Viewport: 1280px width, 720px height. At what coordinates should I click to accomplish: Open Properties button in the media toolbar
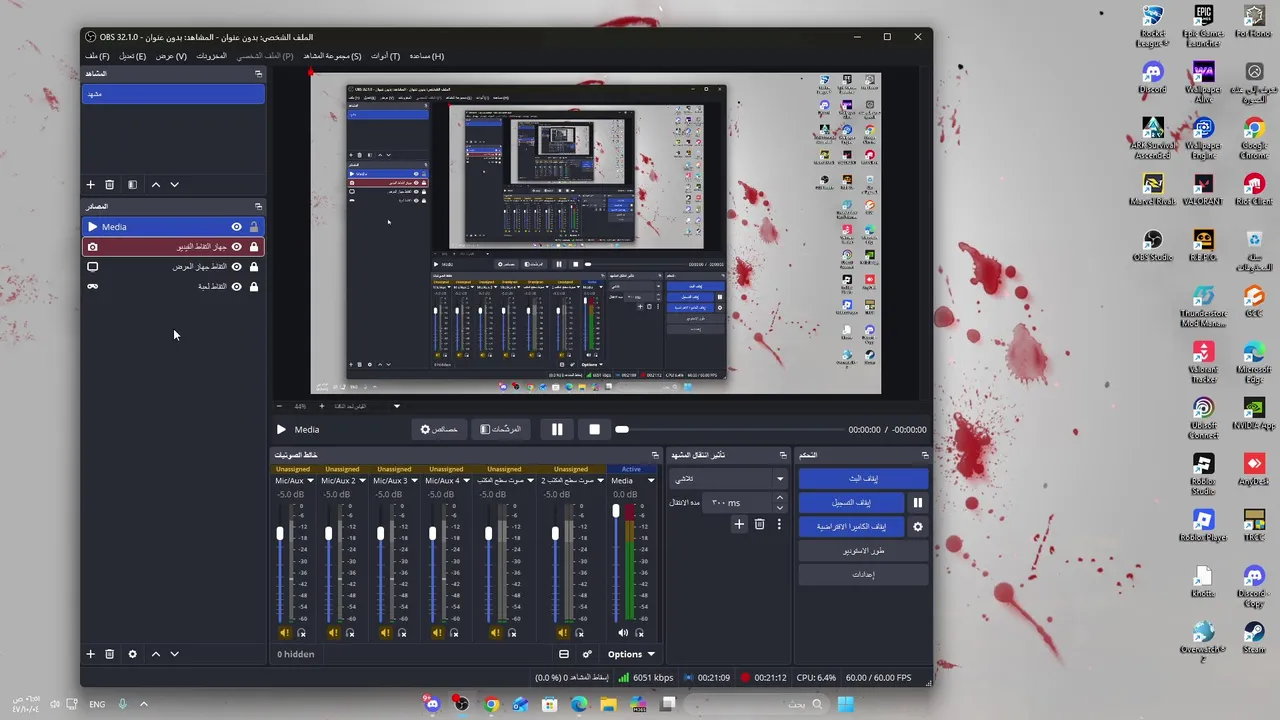click(439, 430)
